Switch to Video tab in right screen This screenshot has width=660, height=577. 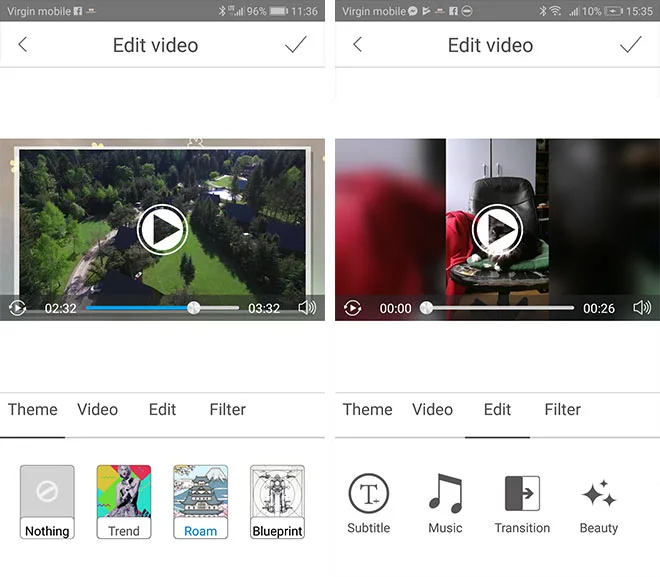pos(432,409)
